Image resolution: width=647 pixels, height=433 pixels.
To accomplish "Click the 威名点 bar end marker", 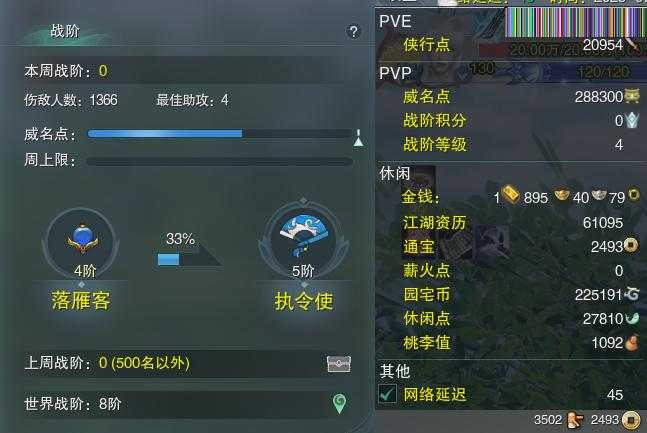I will (x=359, y=138).
